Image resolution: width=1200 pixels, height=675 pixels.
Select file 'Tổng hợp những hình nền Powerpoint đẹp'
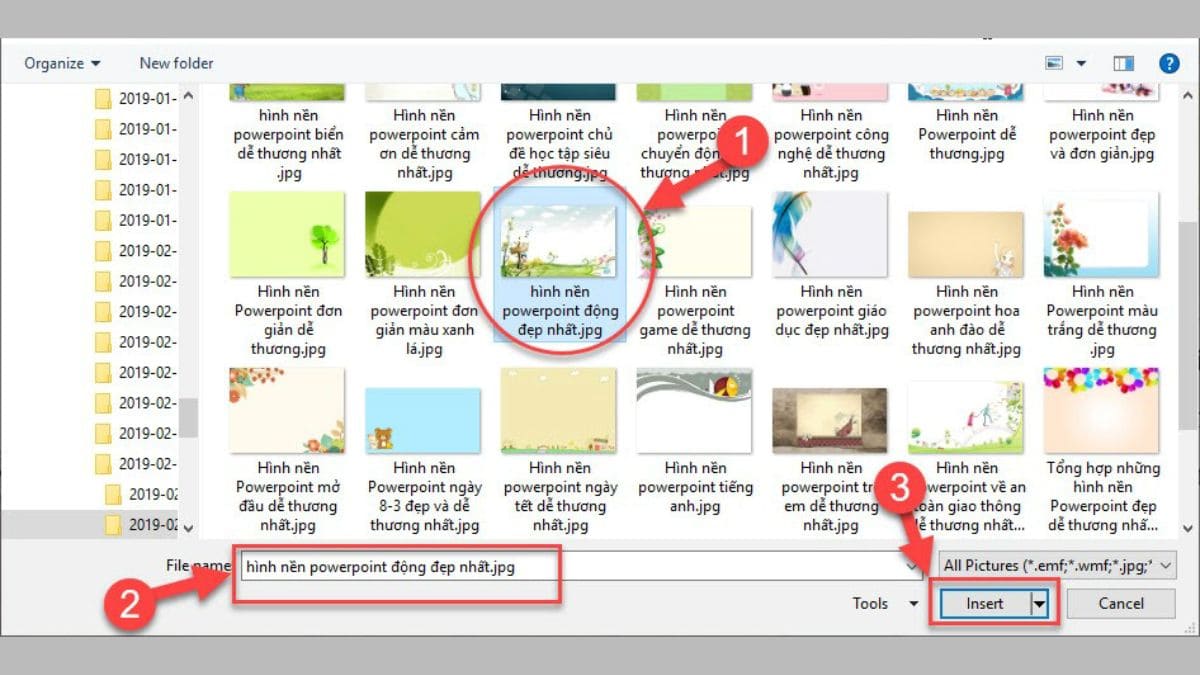click(x=1102, y=451)
